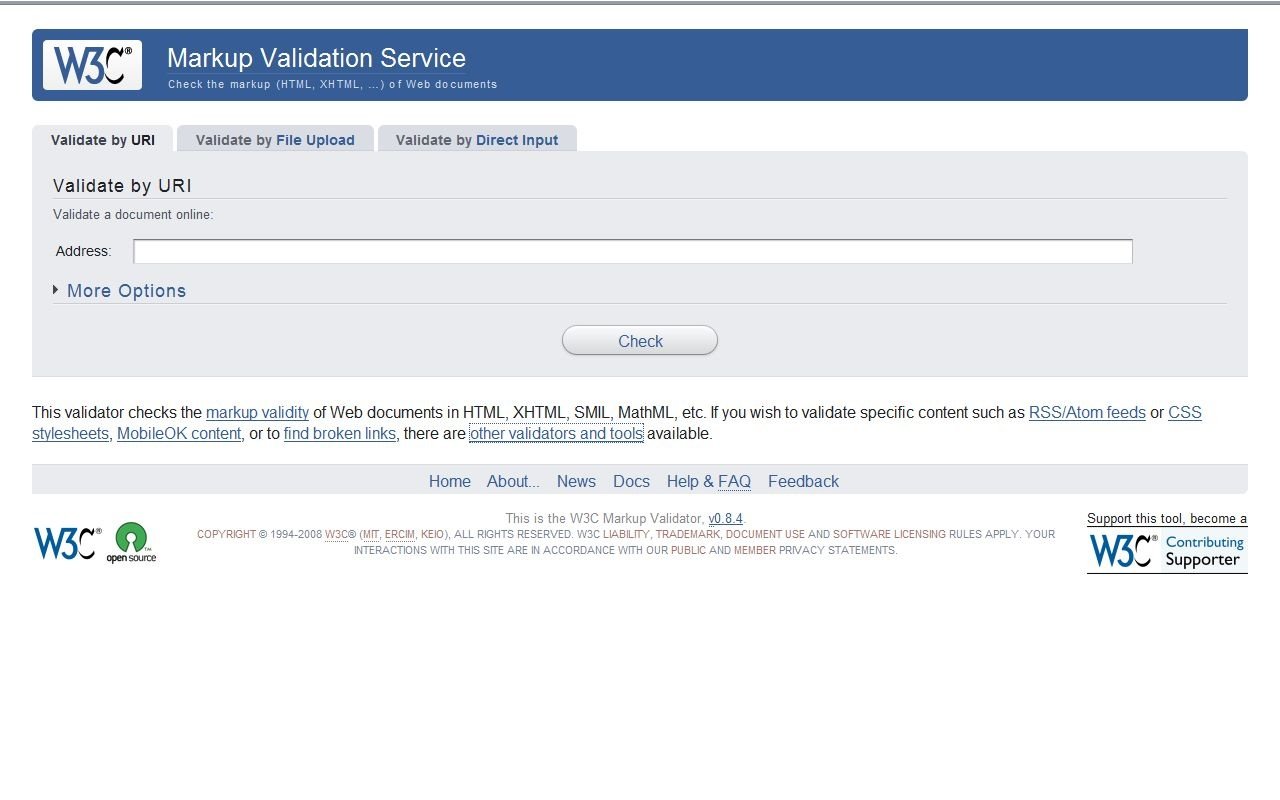Click the KEIO link in copyright notice
This screenshot has height=800, width=1280.
coord(432,534)
